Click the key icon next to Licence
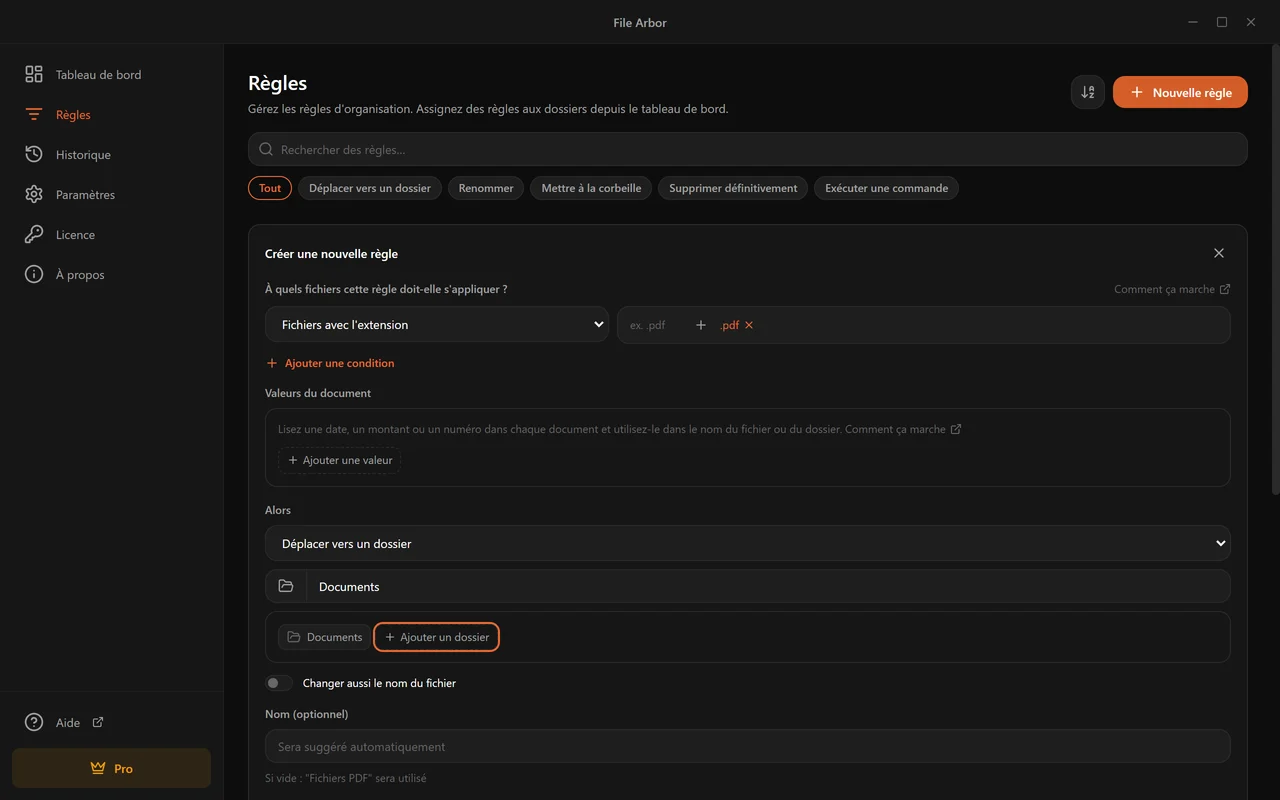Image resolution: width=1280 pixels, height=800 pixels. [x=34, y=235]
